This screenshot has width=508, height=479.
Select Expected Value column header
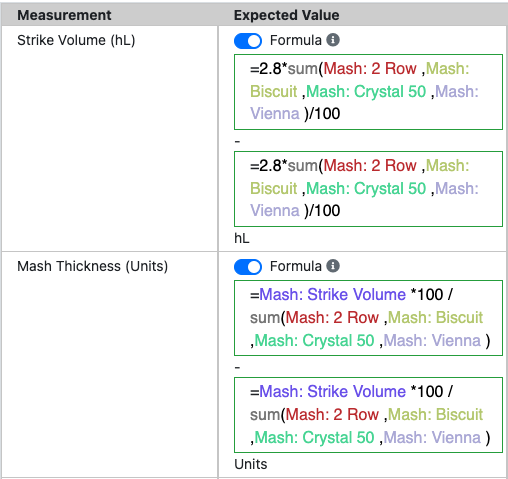tap(287, 15)
